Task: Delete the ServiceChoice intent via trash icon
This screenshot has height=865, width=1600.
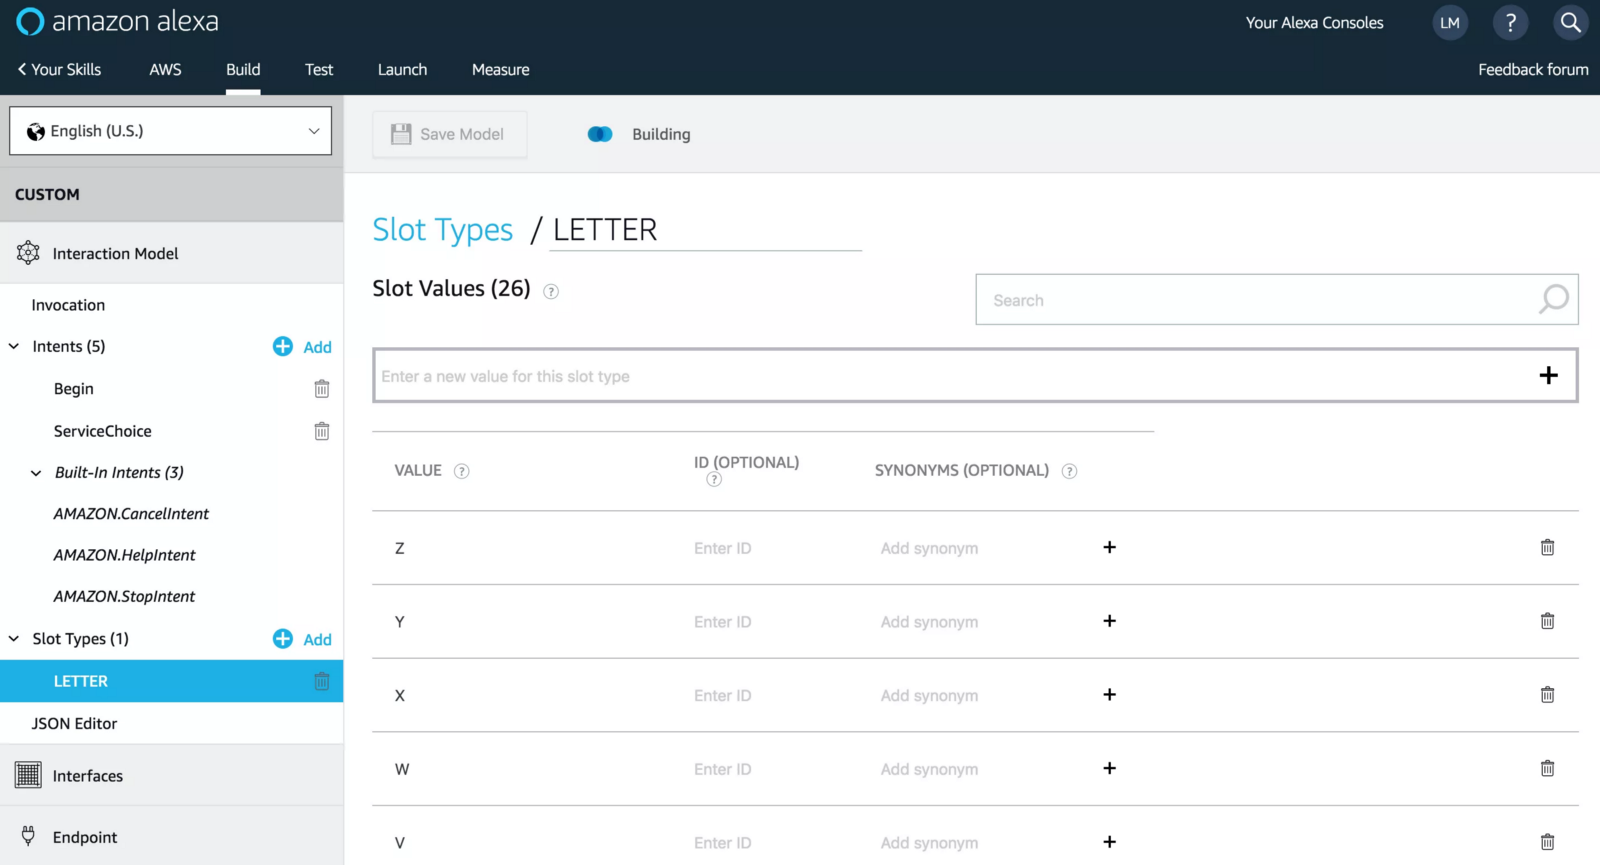Action: [x=322, y=431]
